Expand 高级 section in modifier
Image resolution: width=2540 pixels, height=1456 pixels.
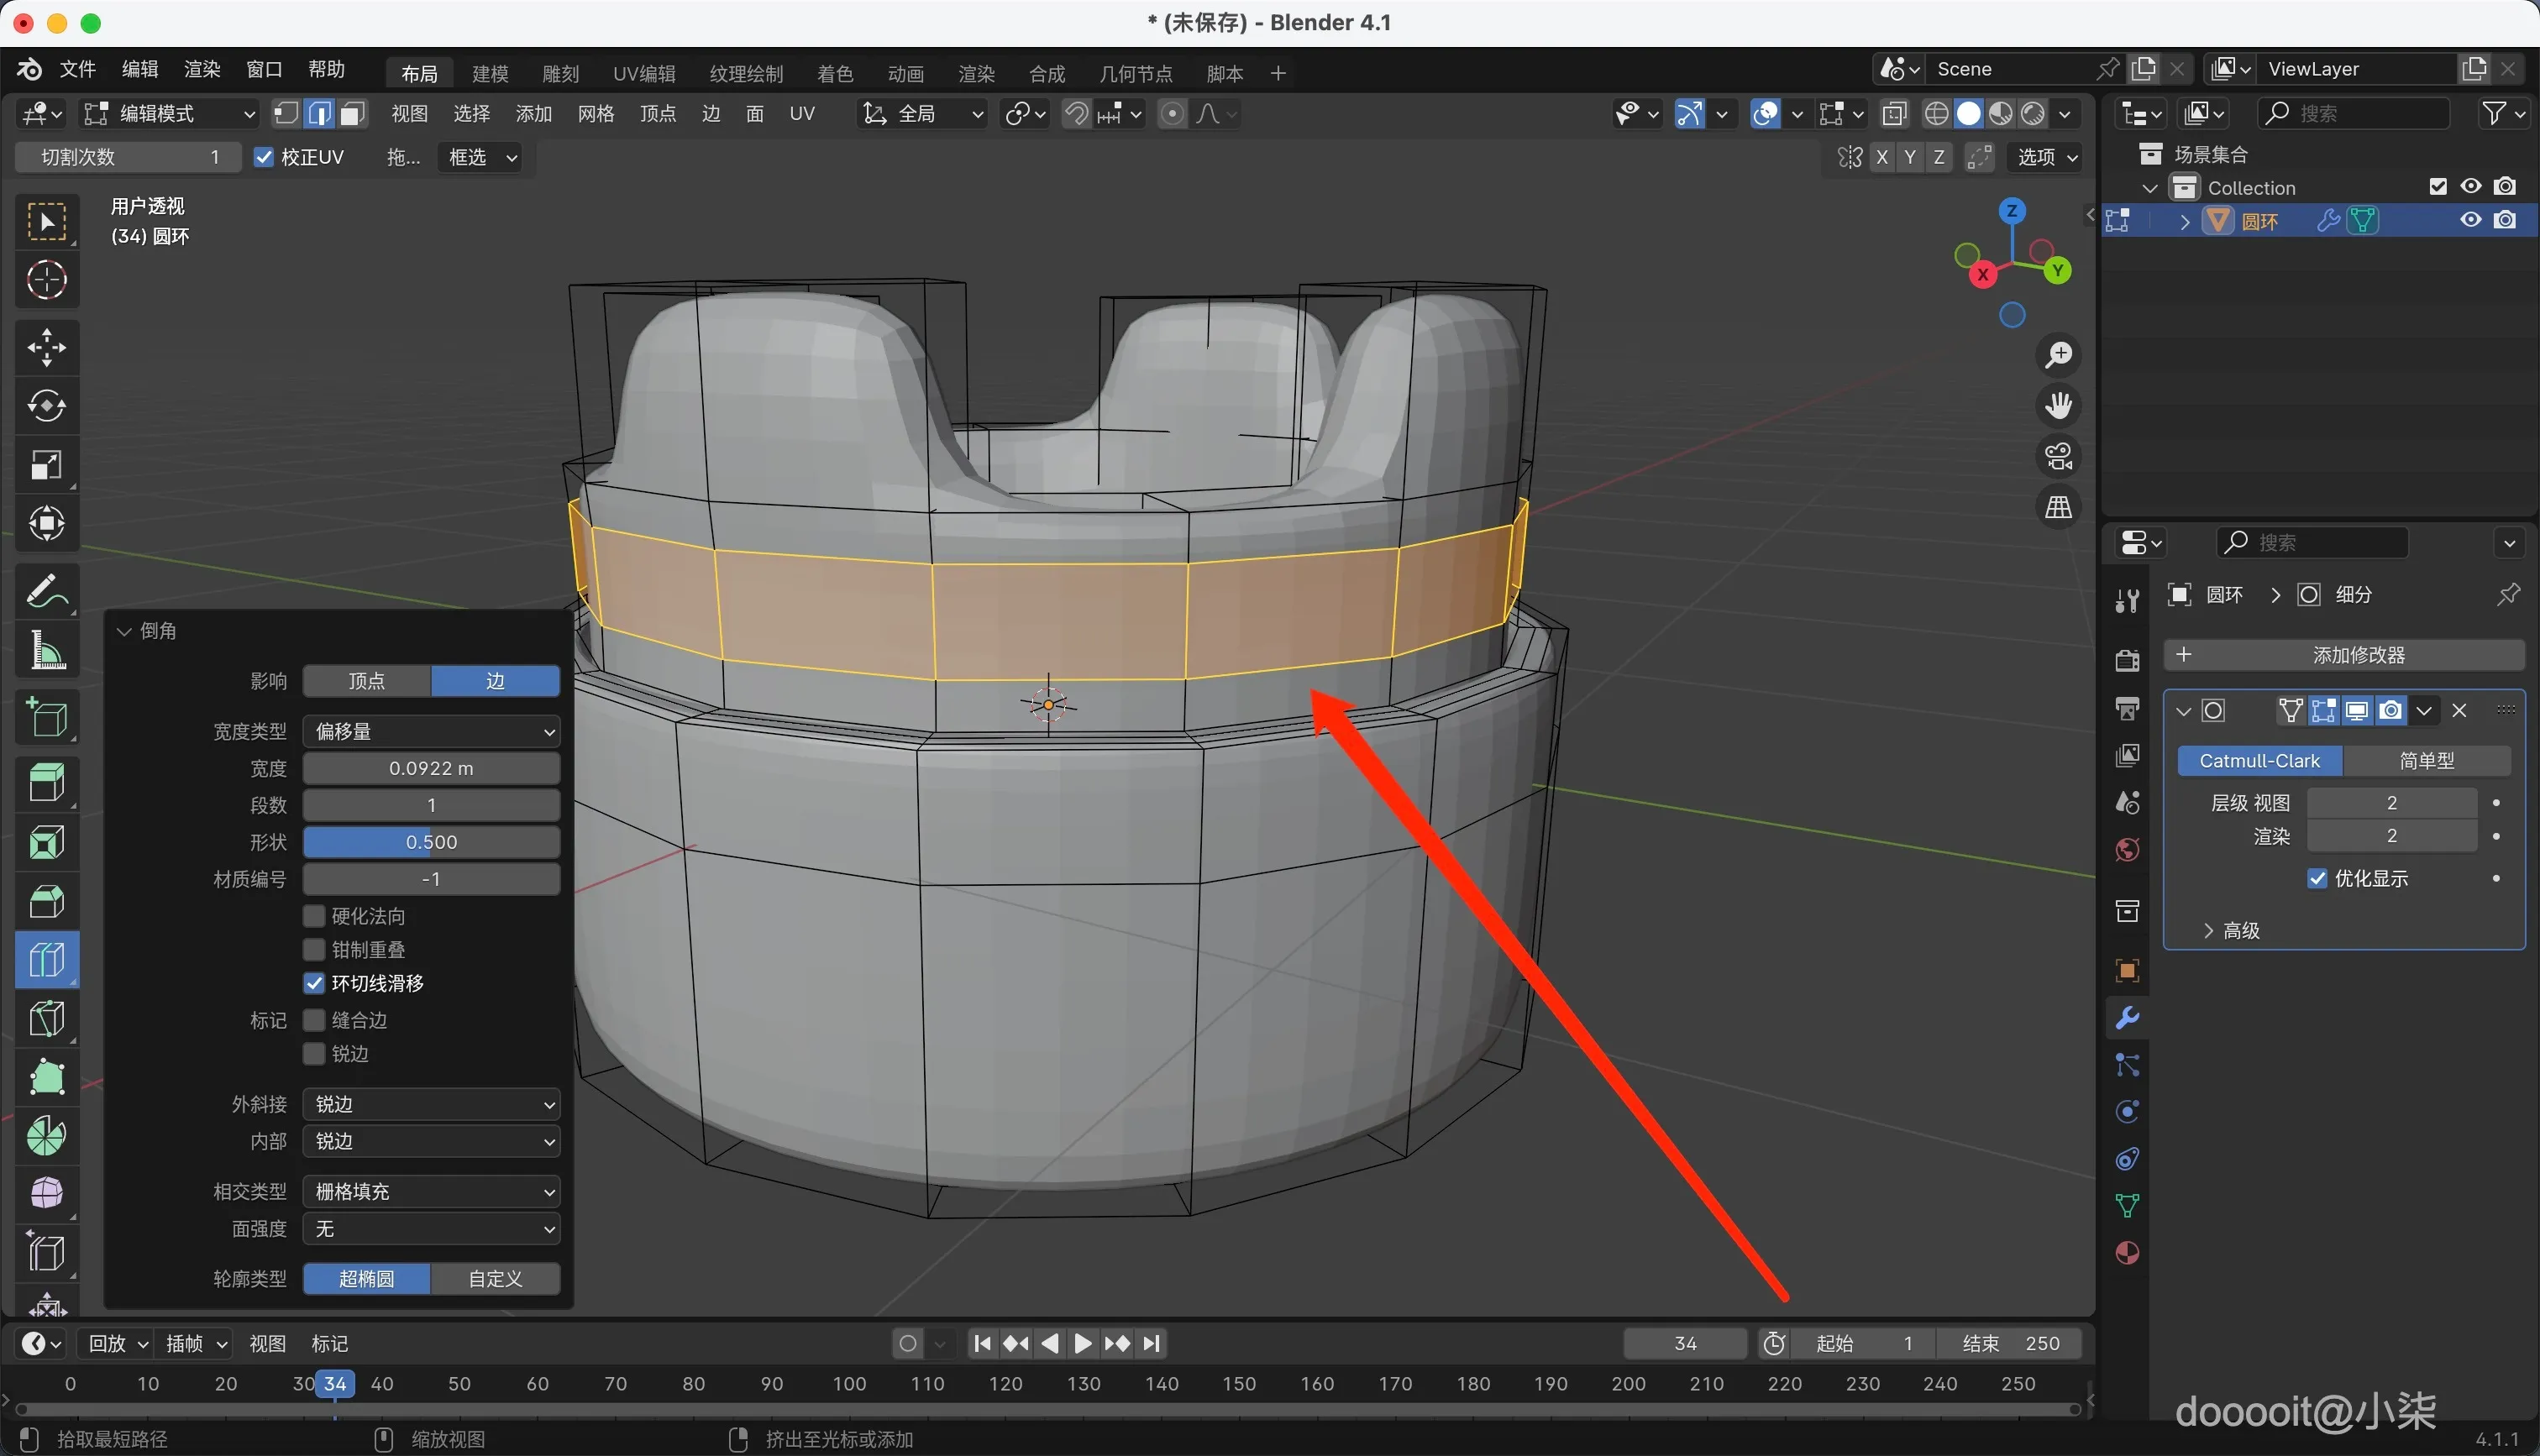click(2240, 930)
